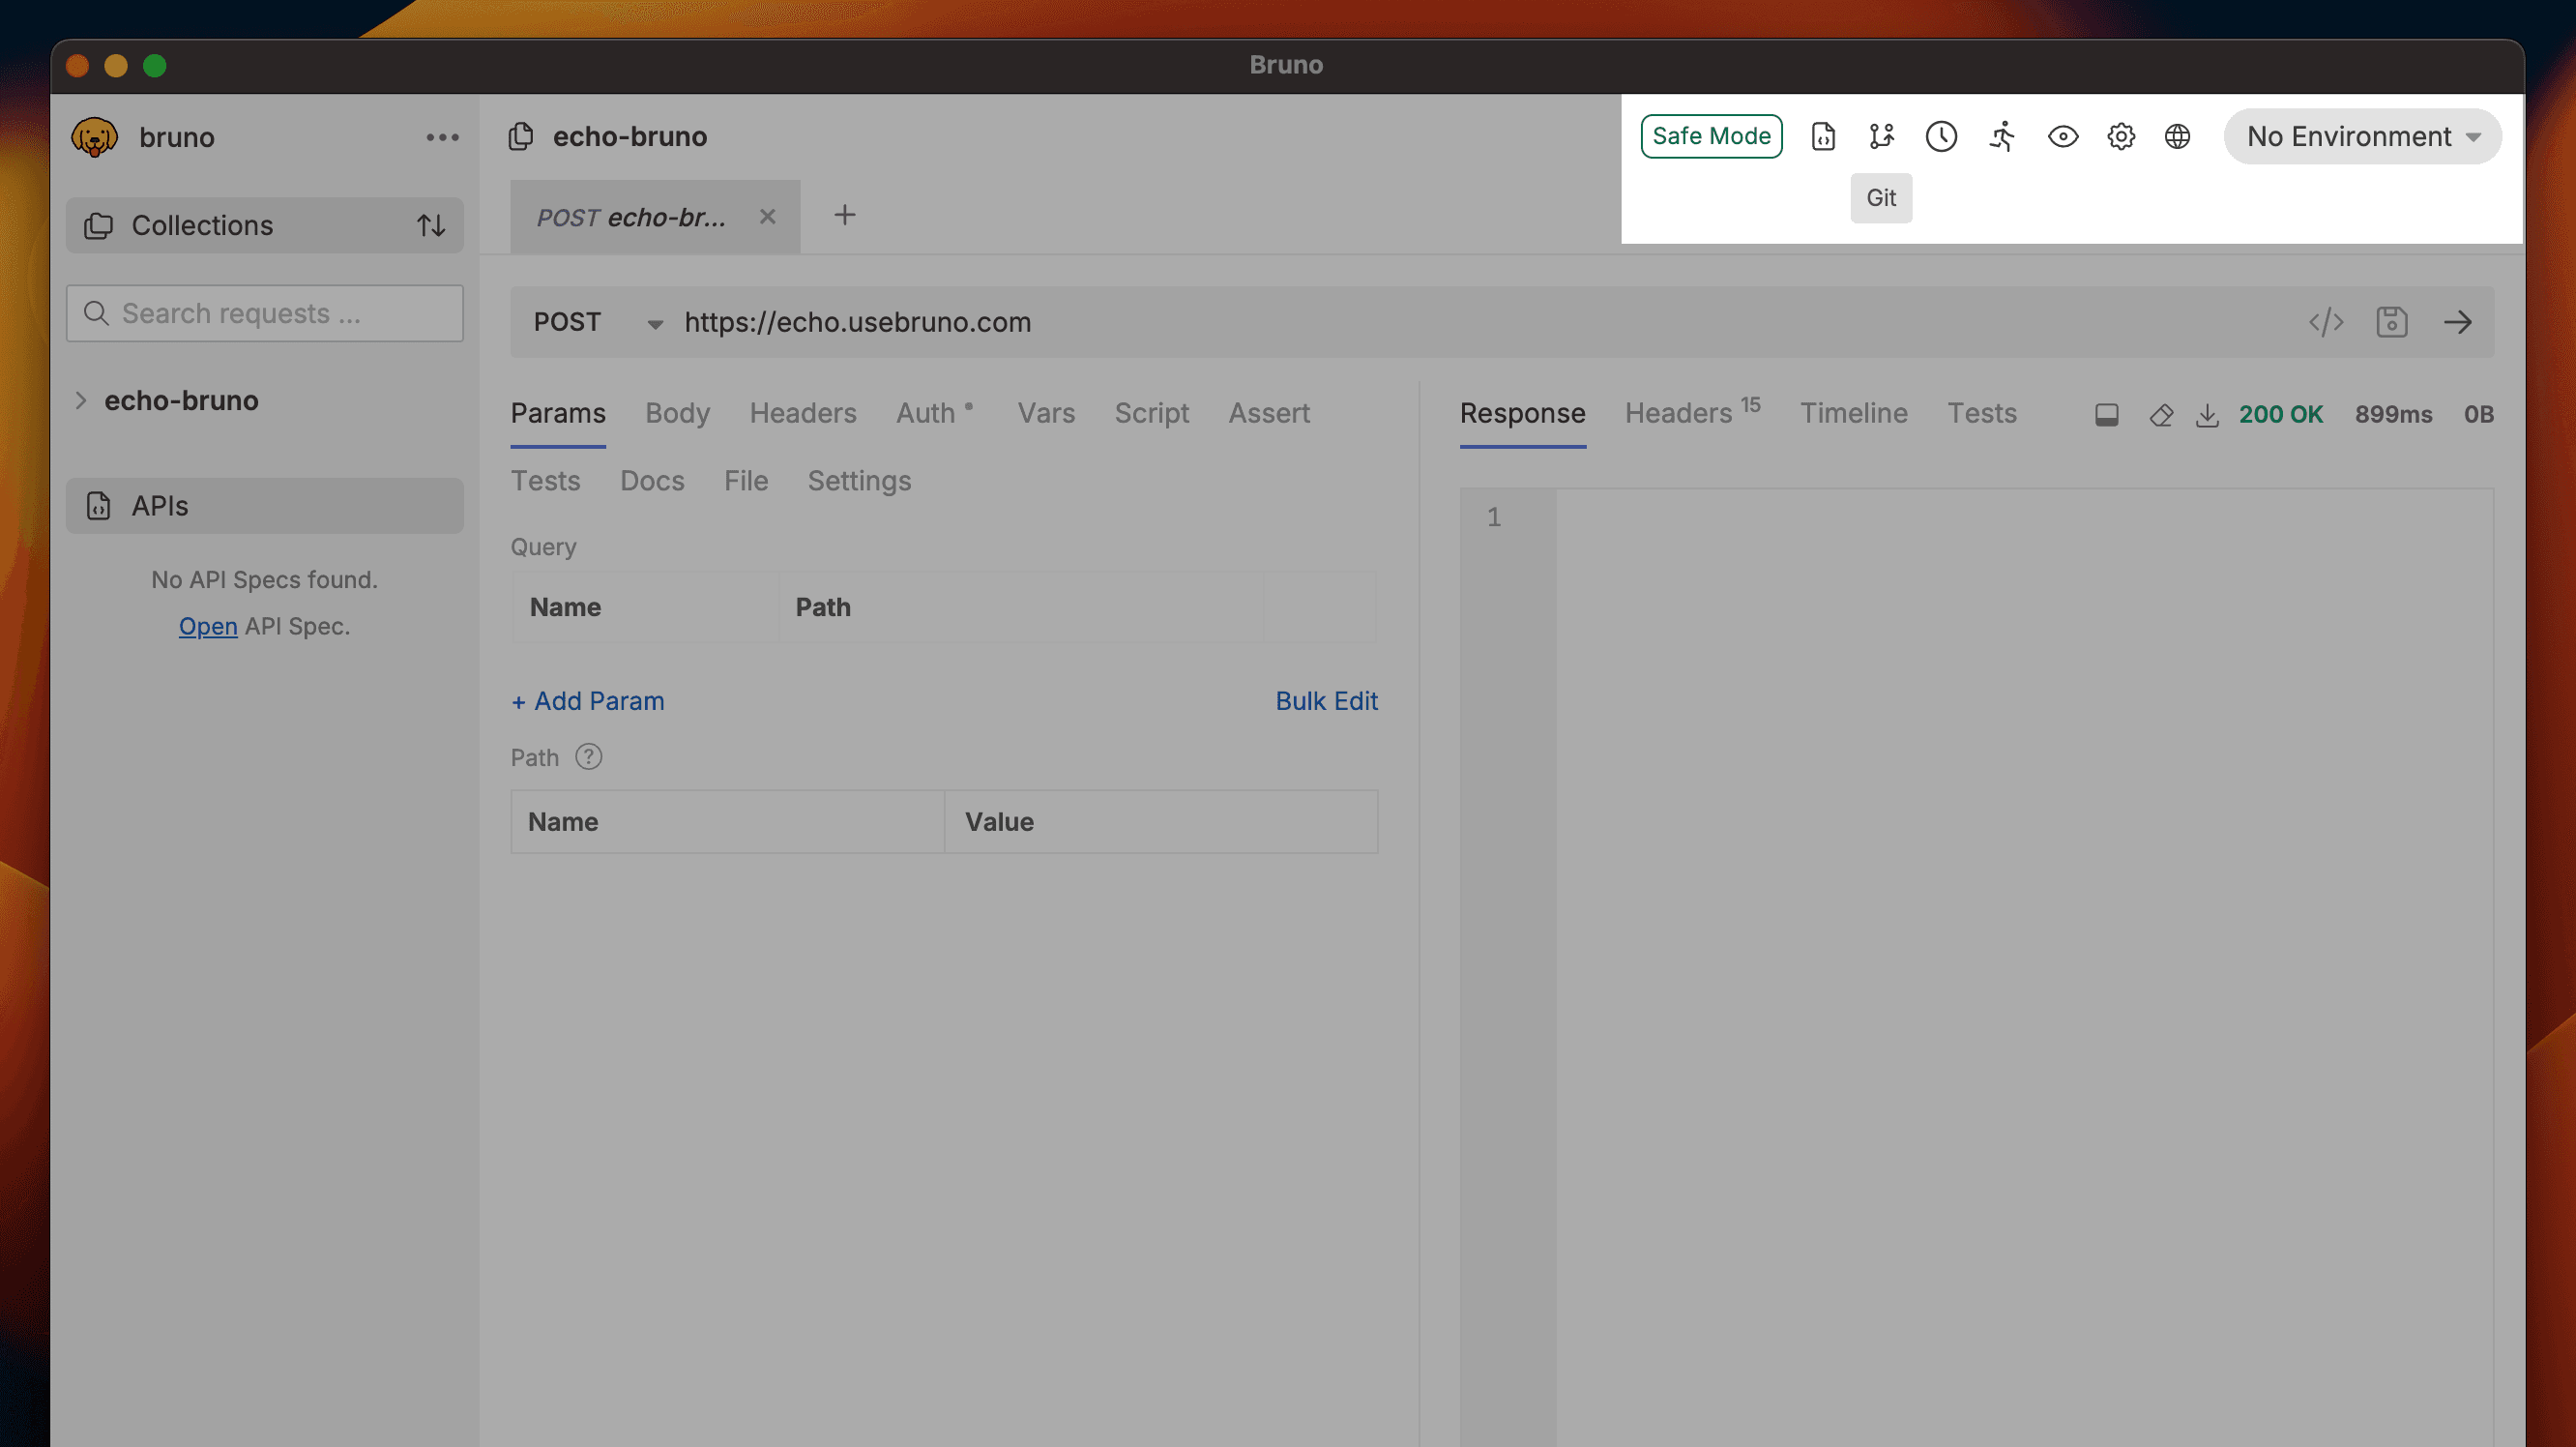Open the response Timeline tab

click(x=1853, y=413)
